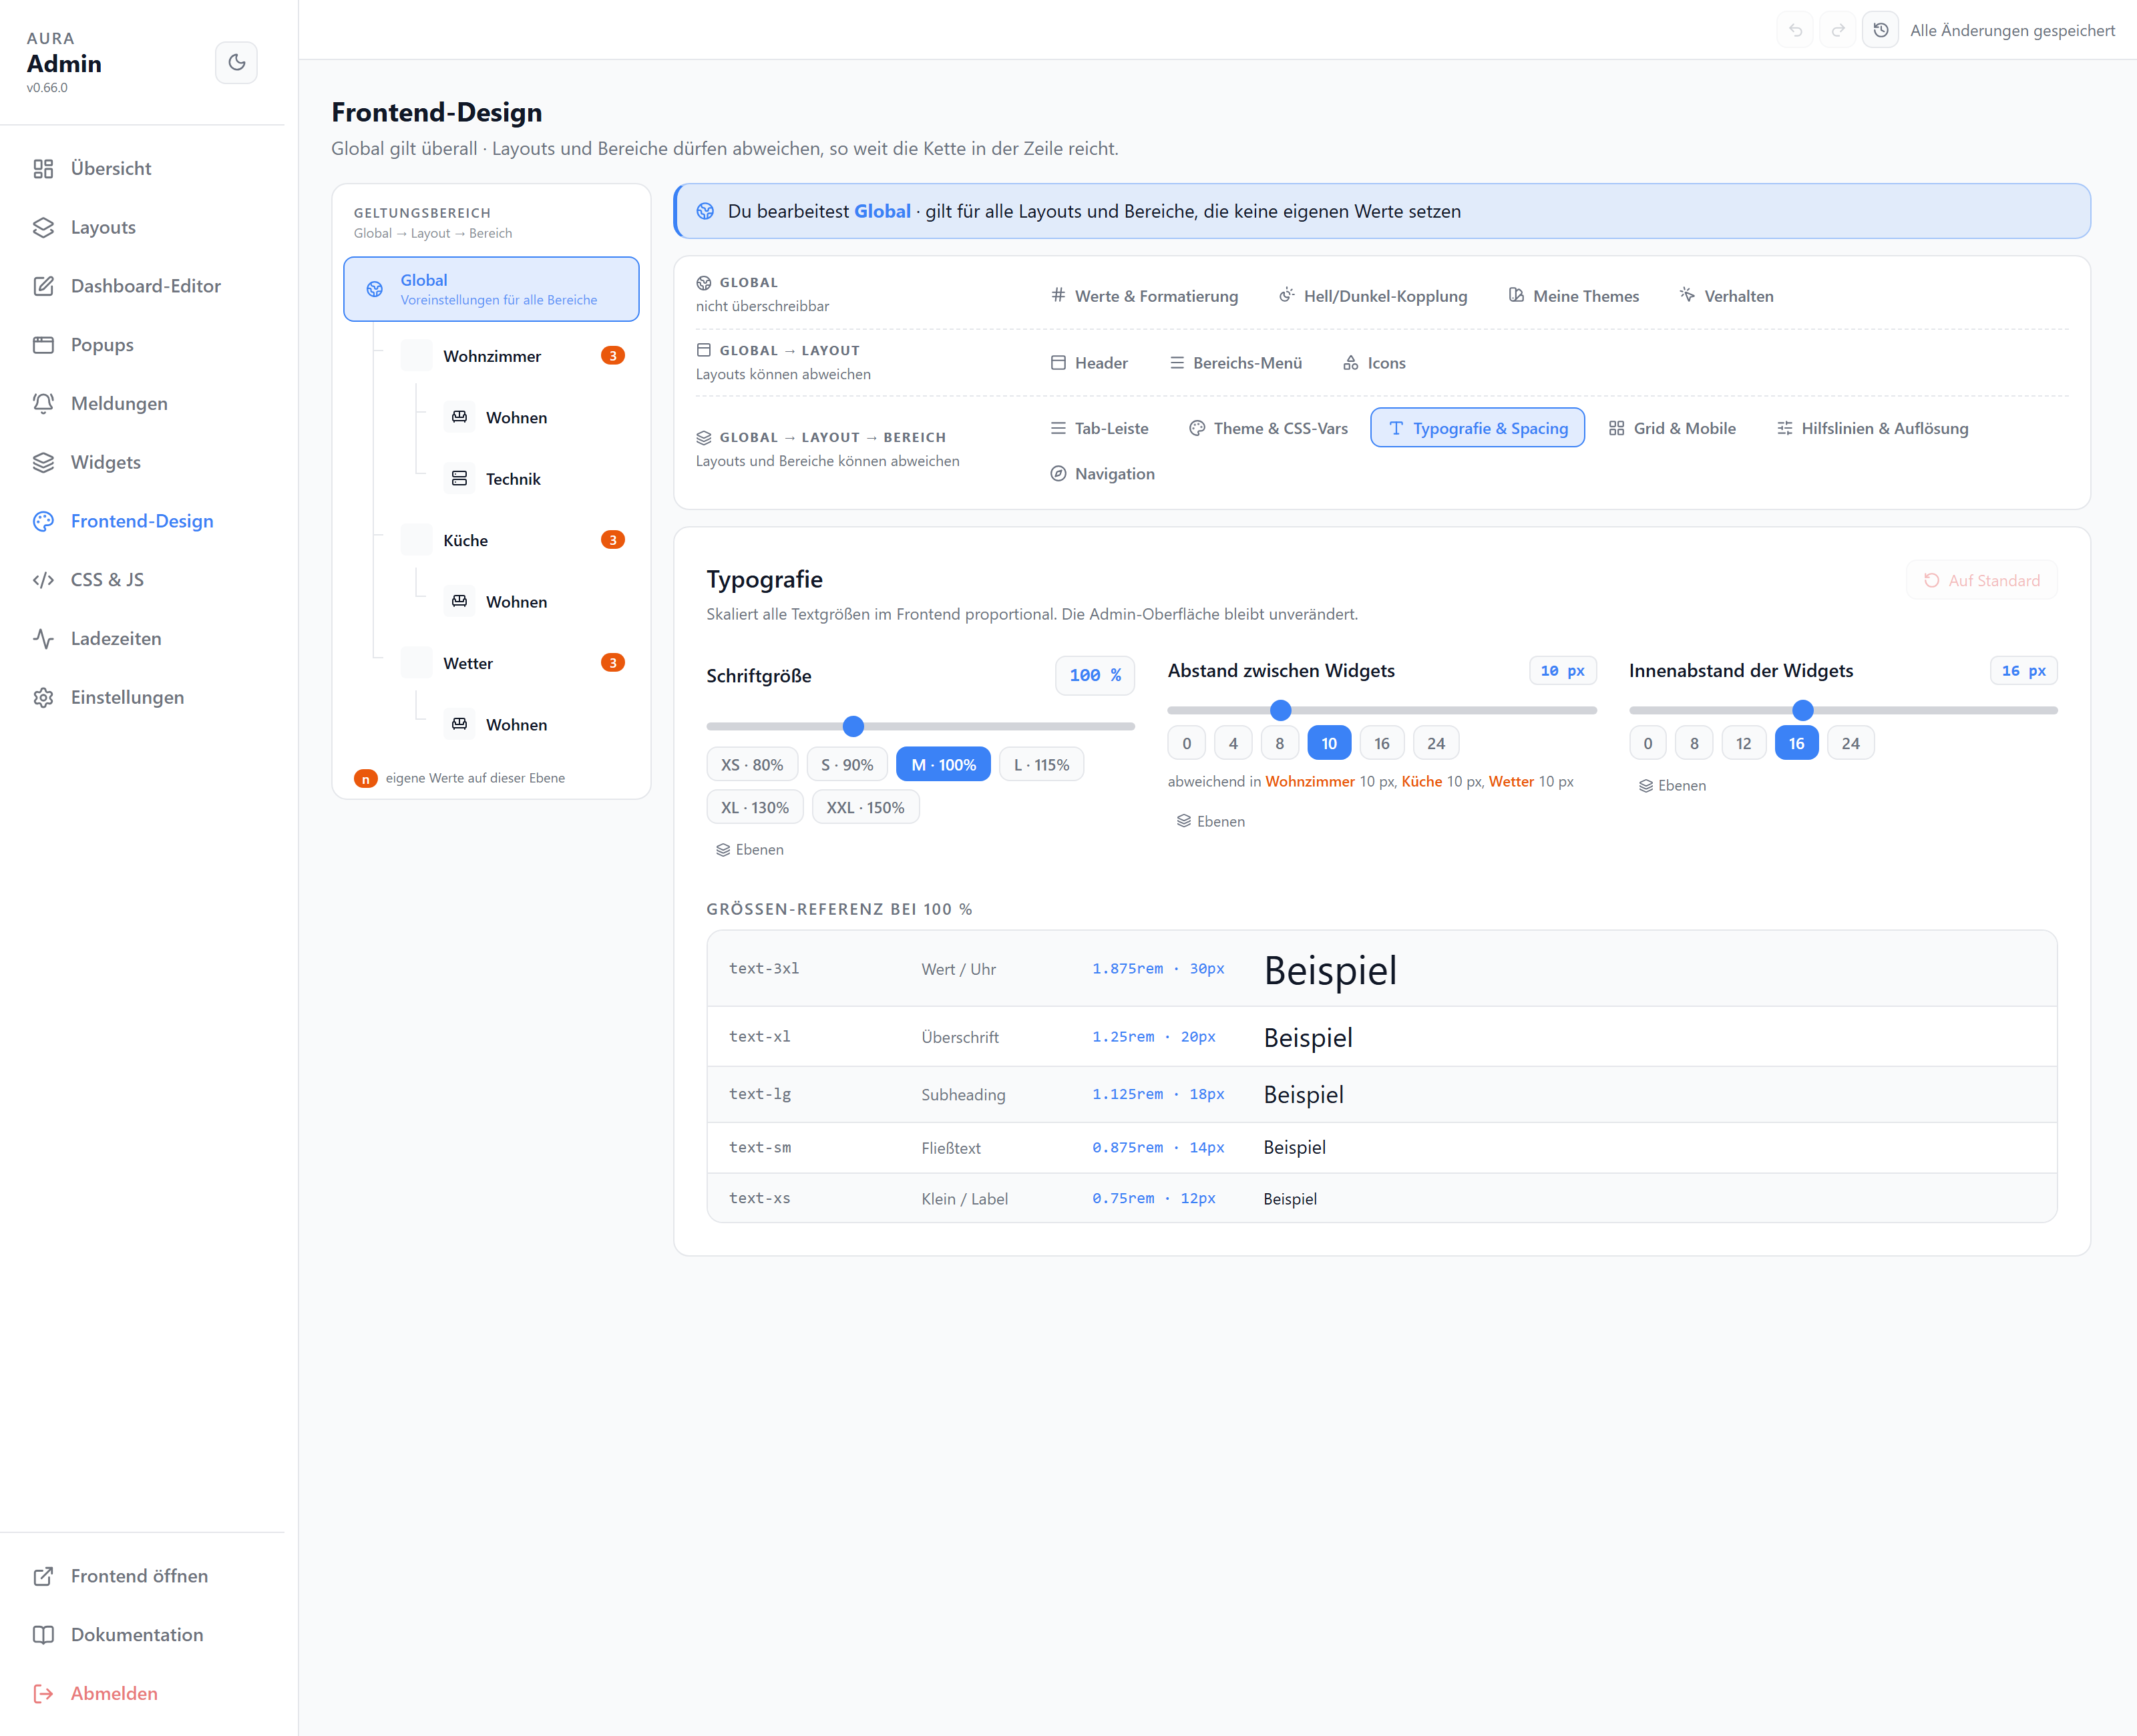Select the XL · 130% font size preset
This screenshot has height=1736, width=2137.
(x=754, y=807)
